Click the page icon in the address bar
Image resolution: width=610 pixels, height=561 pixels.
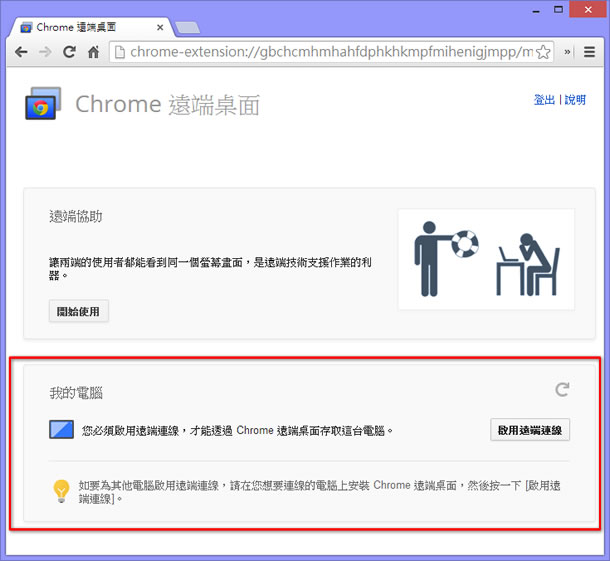pyautogui.click(x=120, y=52)
